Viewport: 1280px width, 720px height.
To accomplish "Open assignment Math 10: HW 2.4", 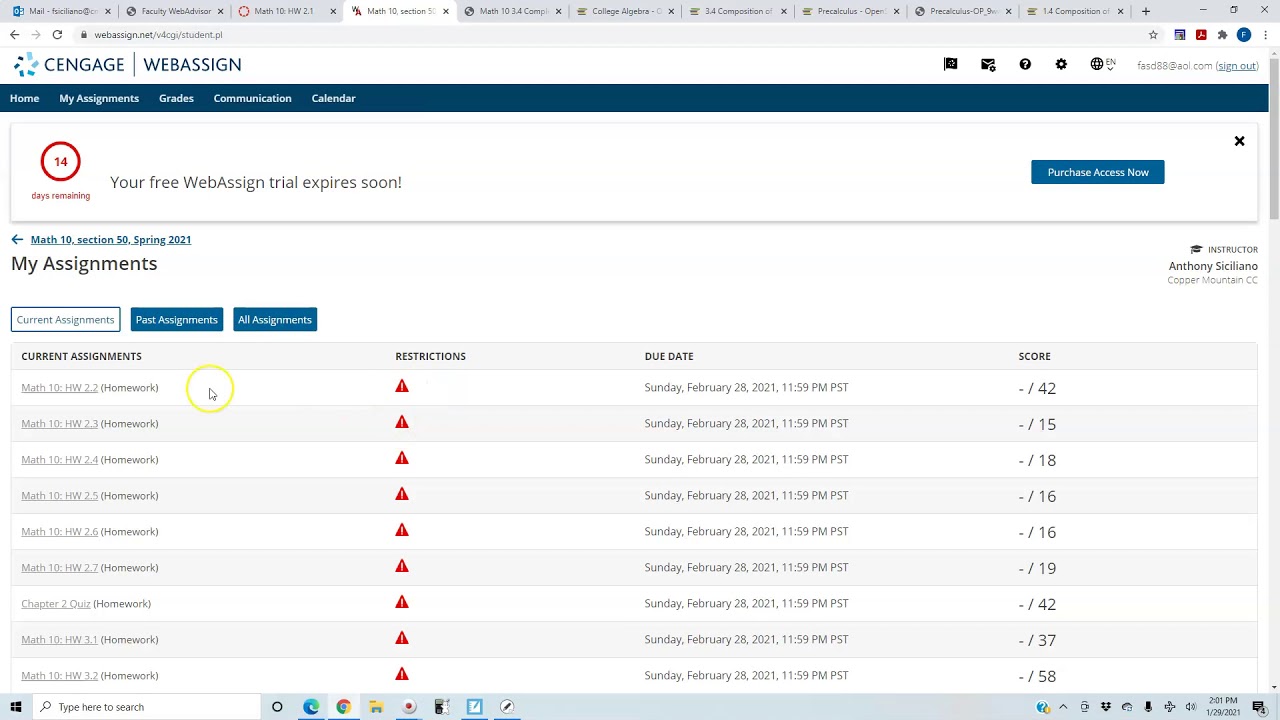I will (x=60, y=460).
